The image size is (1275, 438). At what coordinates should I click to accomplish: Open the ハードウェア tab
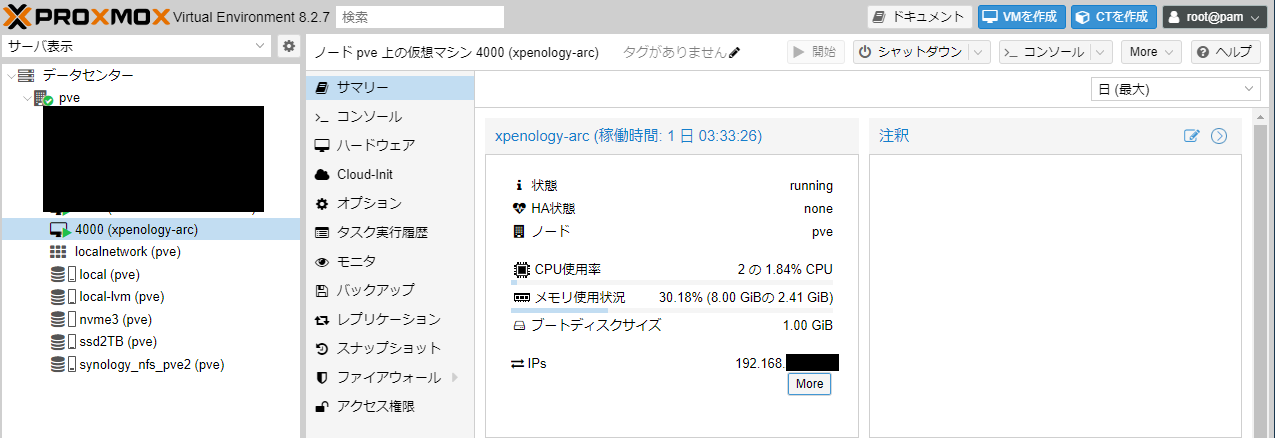point(375,145)
